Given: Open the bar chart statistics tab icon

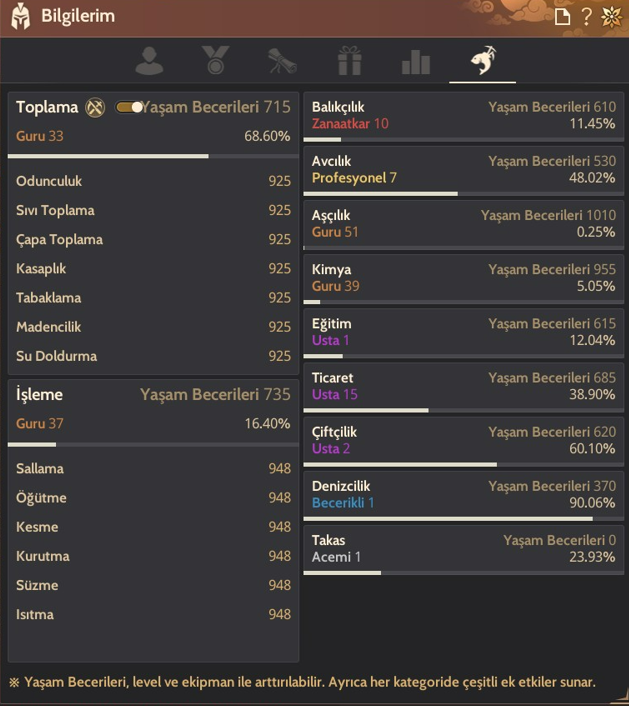Looking at the screenshot, I should (x=416, y=62).
